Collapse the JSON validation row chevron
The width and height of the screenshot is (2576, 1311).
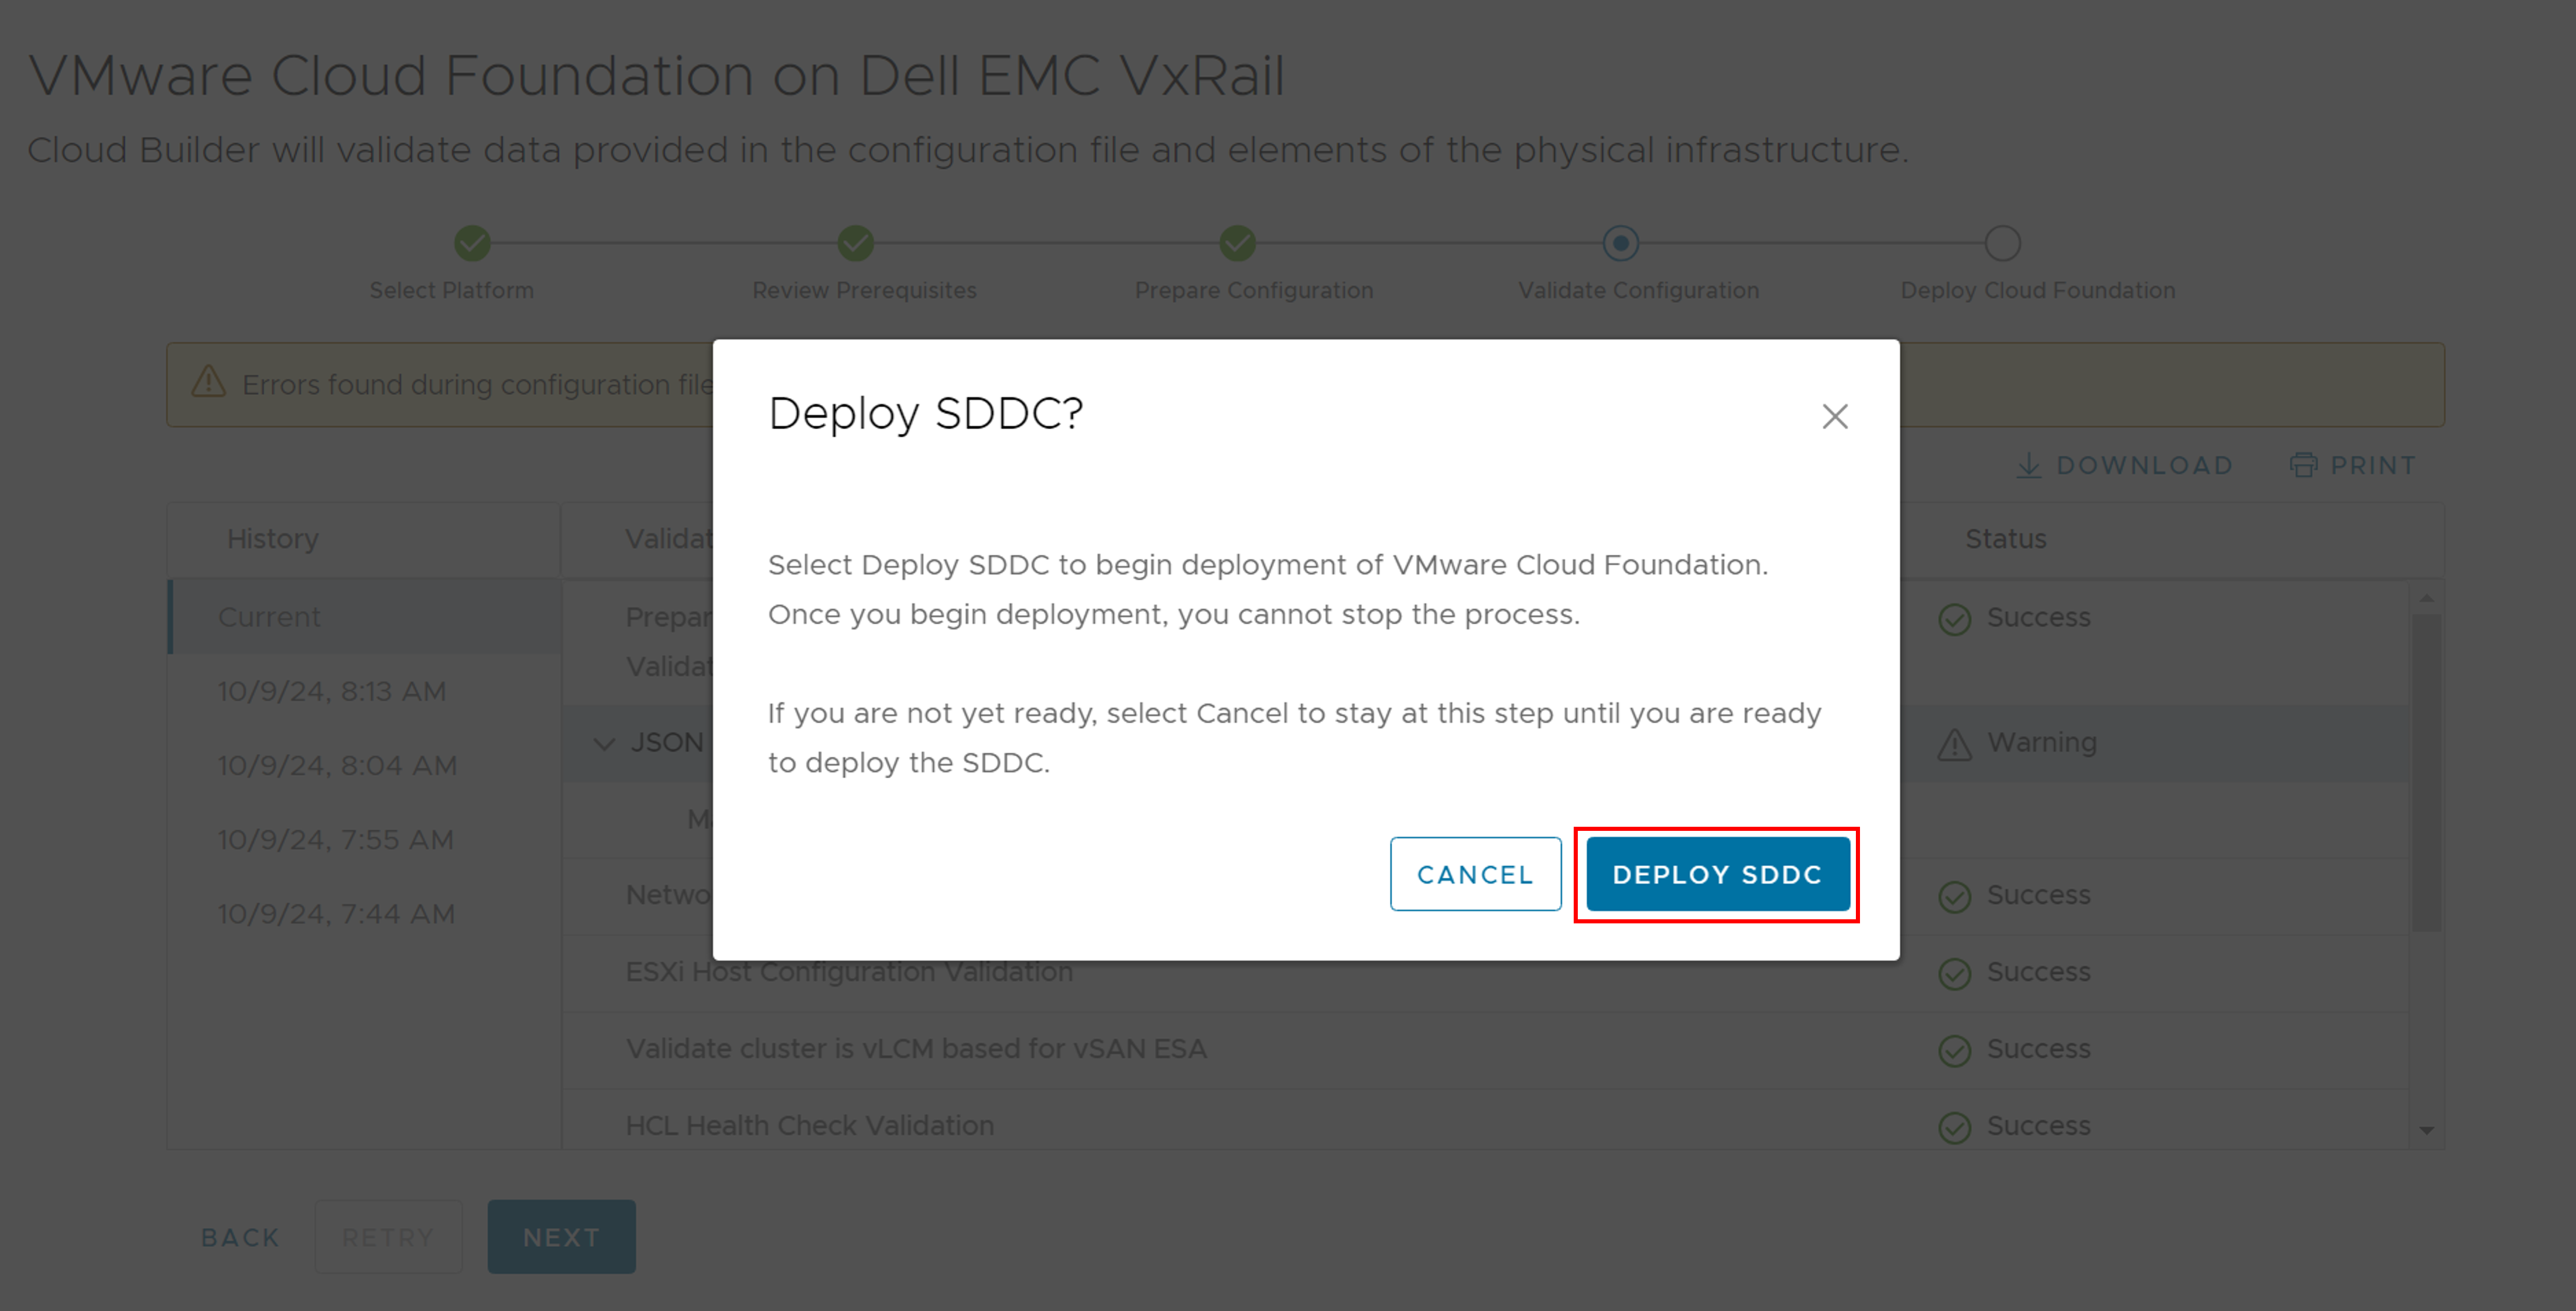(x=604, y=743)
